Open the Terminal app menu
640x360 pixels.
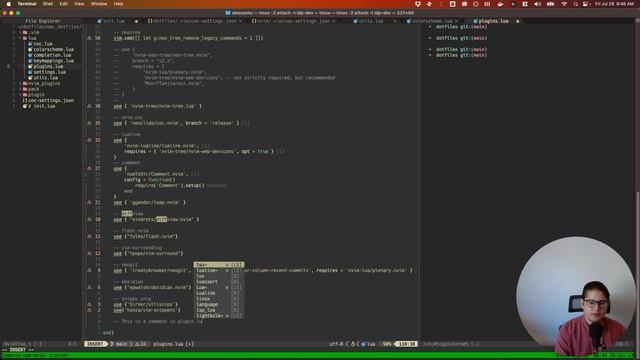tap(27, 4)
